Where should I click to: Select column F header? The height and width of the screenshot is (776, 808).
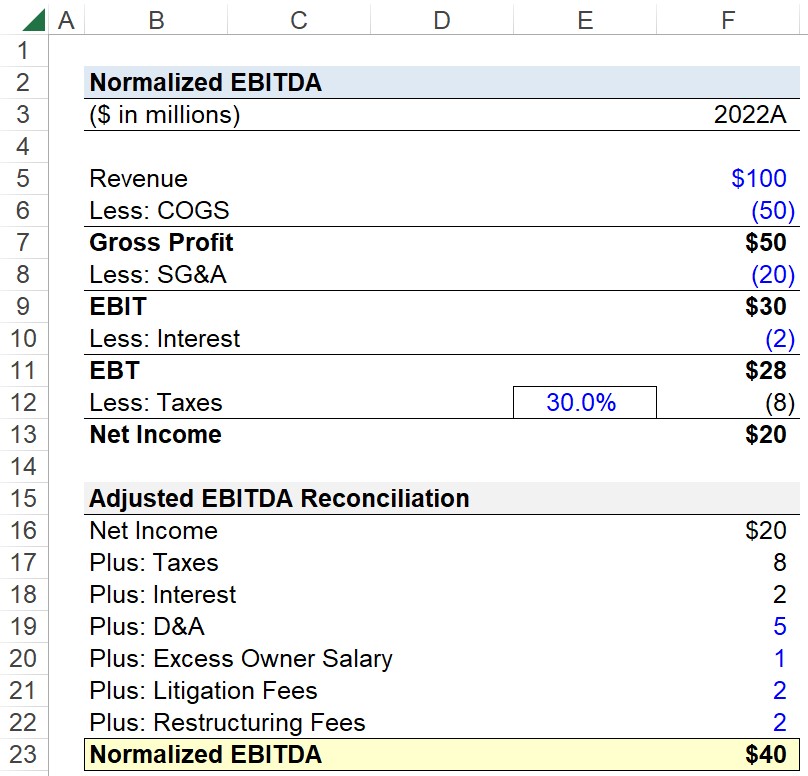[x=728, y=21]
